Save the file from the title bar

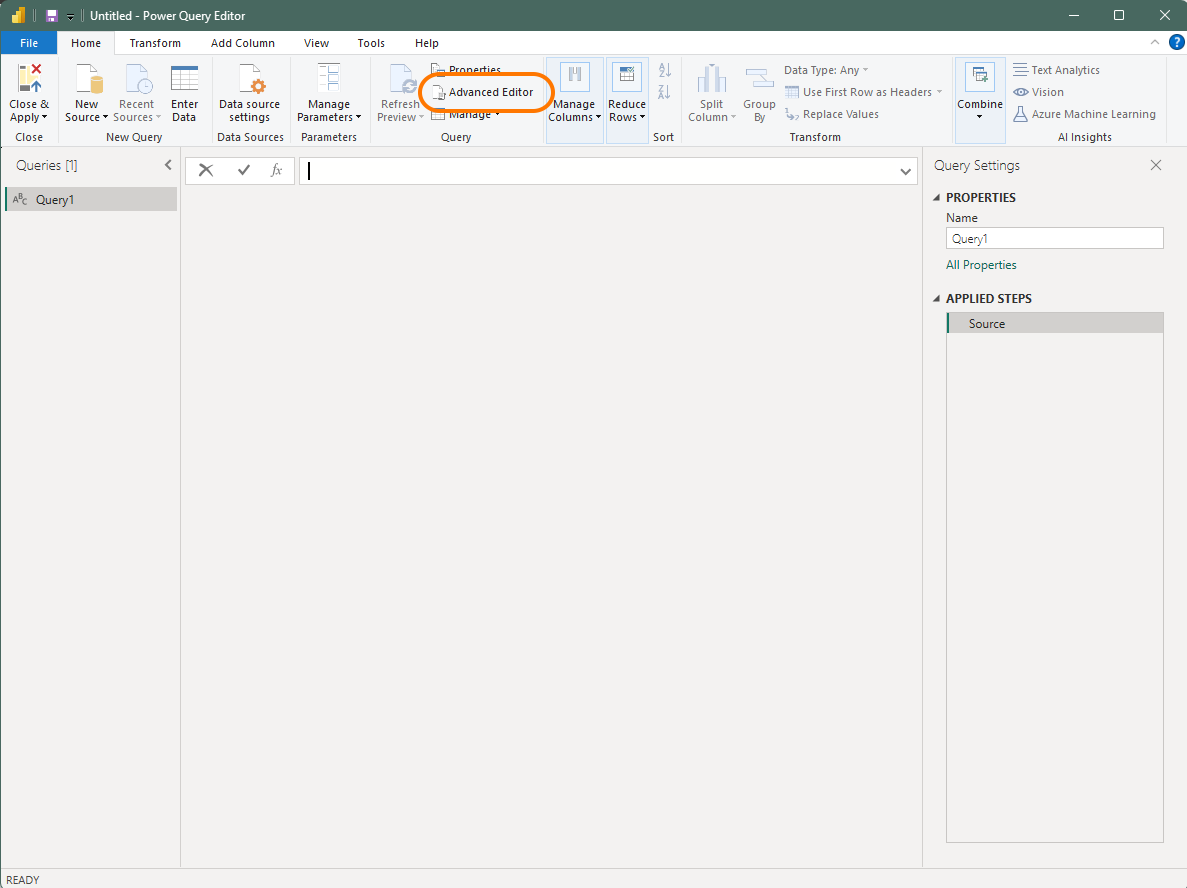pyautogui.click(x=50, y=15)
